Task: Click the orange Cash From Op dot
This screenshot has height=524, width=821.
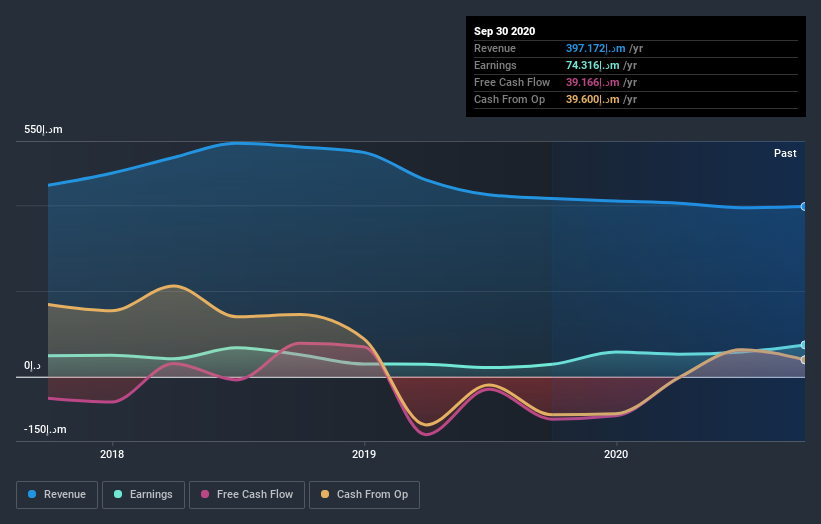Action: point(325,494)
